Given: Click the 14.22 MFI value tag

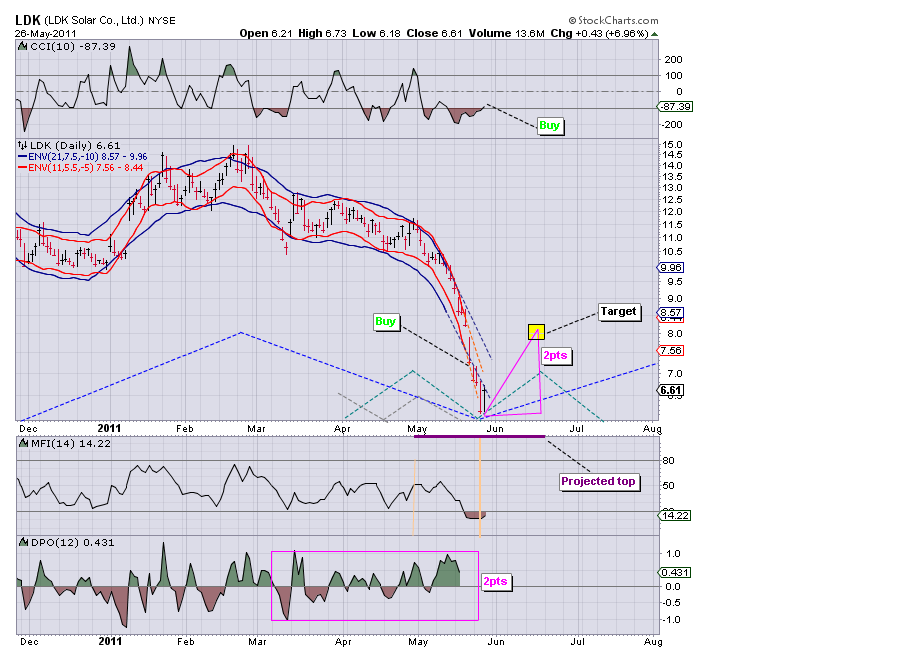Looking at the screenshot, I should coord(675,515).
